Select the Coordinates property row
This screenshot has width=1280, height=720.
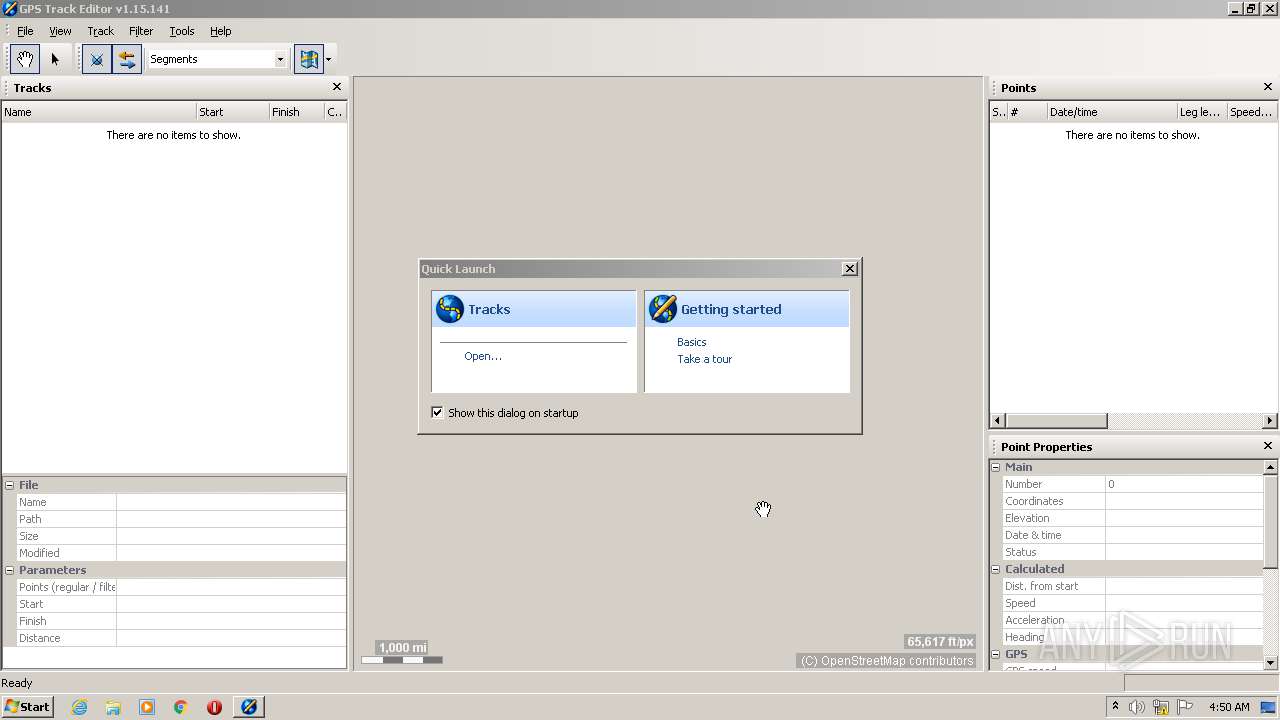[1133, 501]
